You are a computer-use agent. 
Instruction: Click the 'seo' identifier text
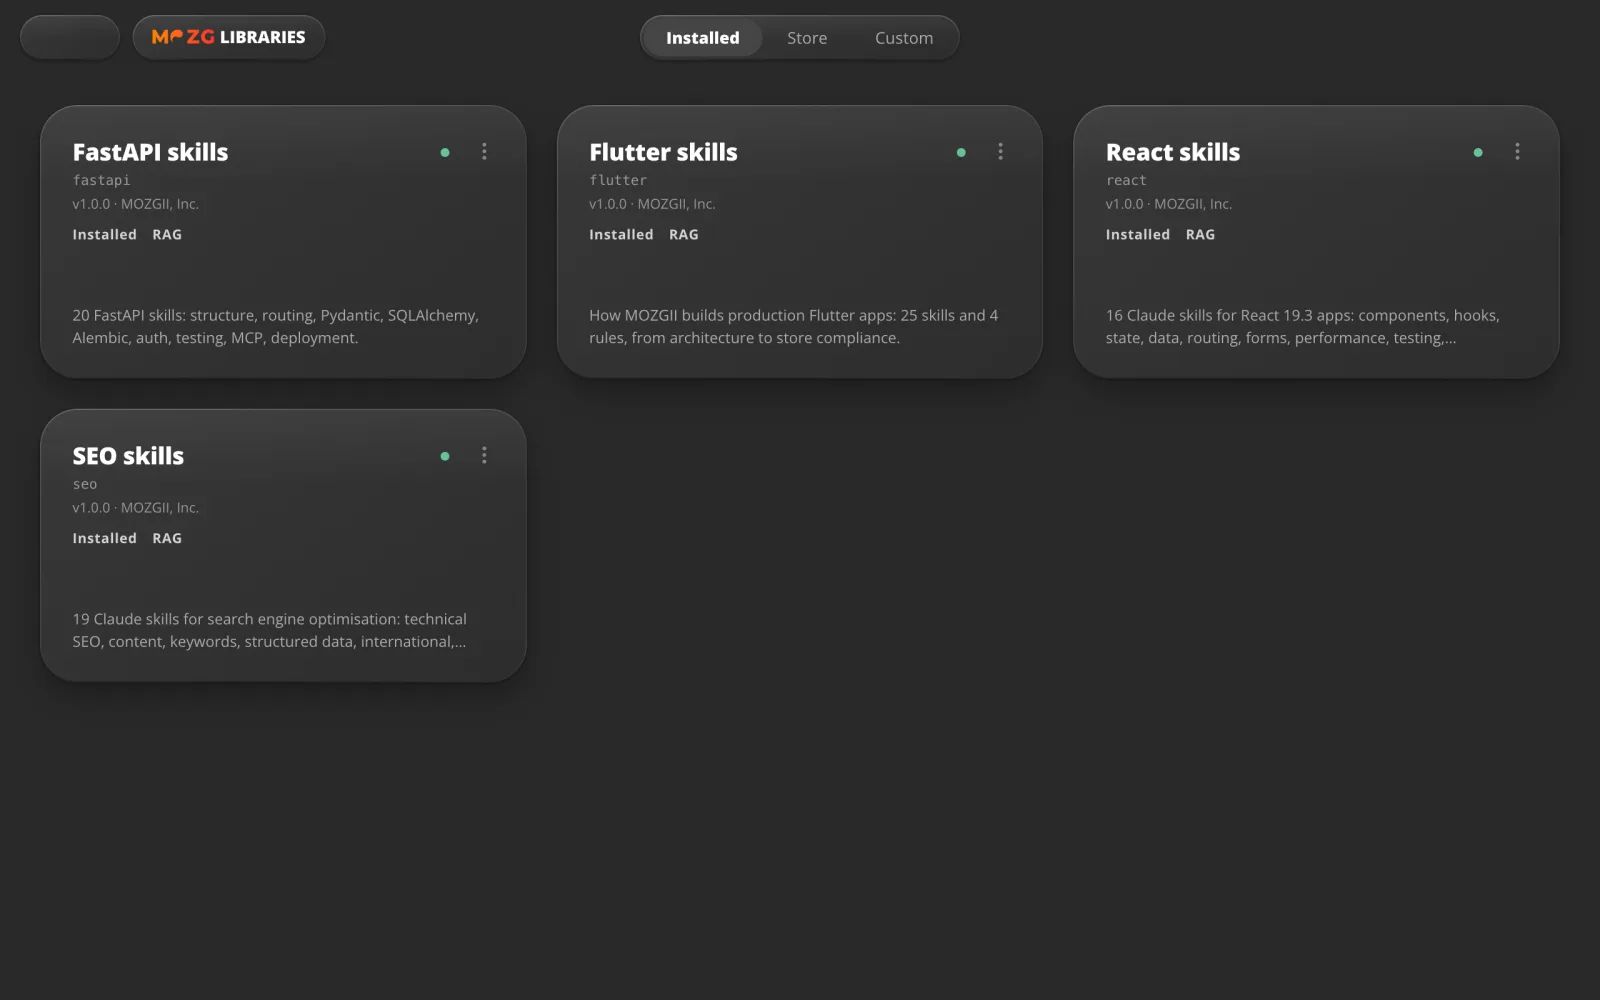coord(85,484)
